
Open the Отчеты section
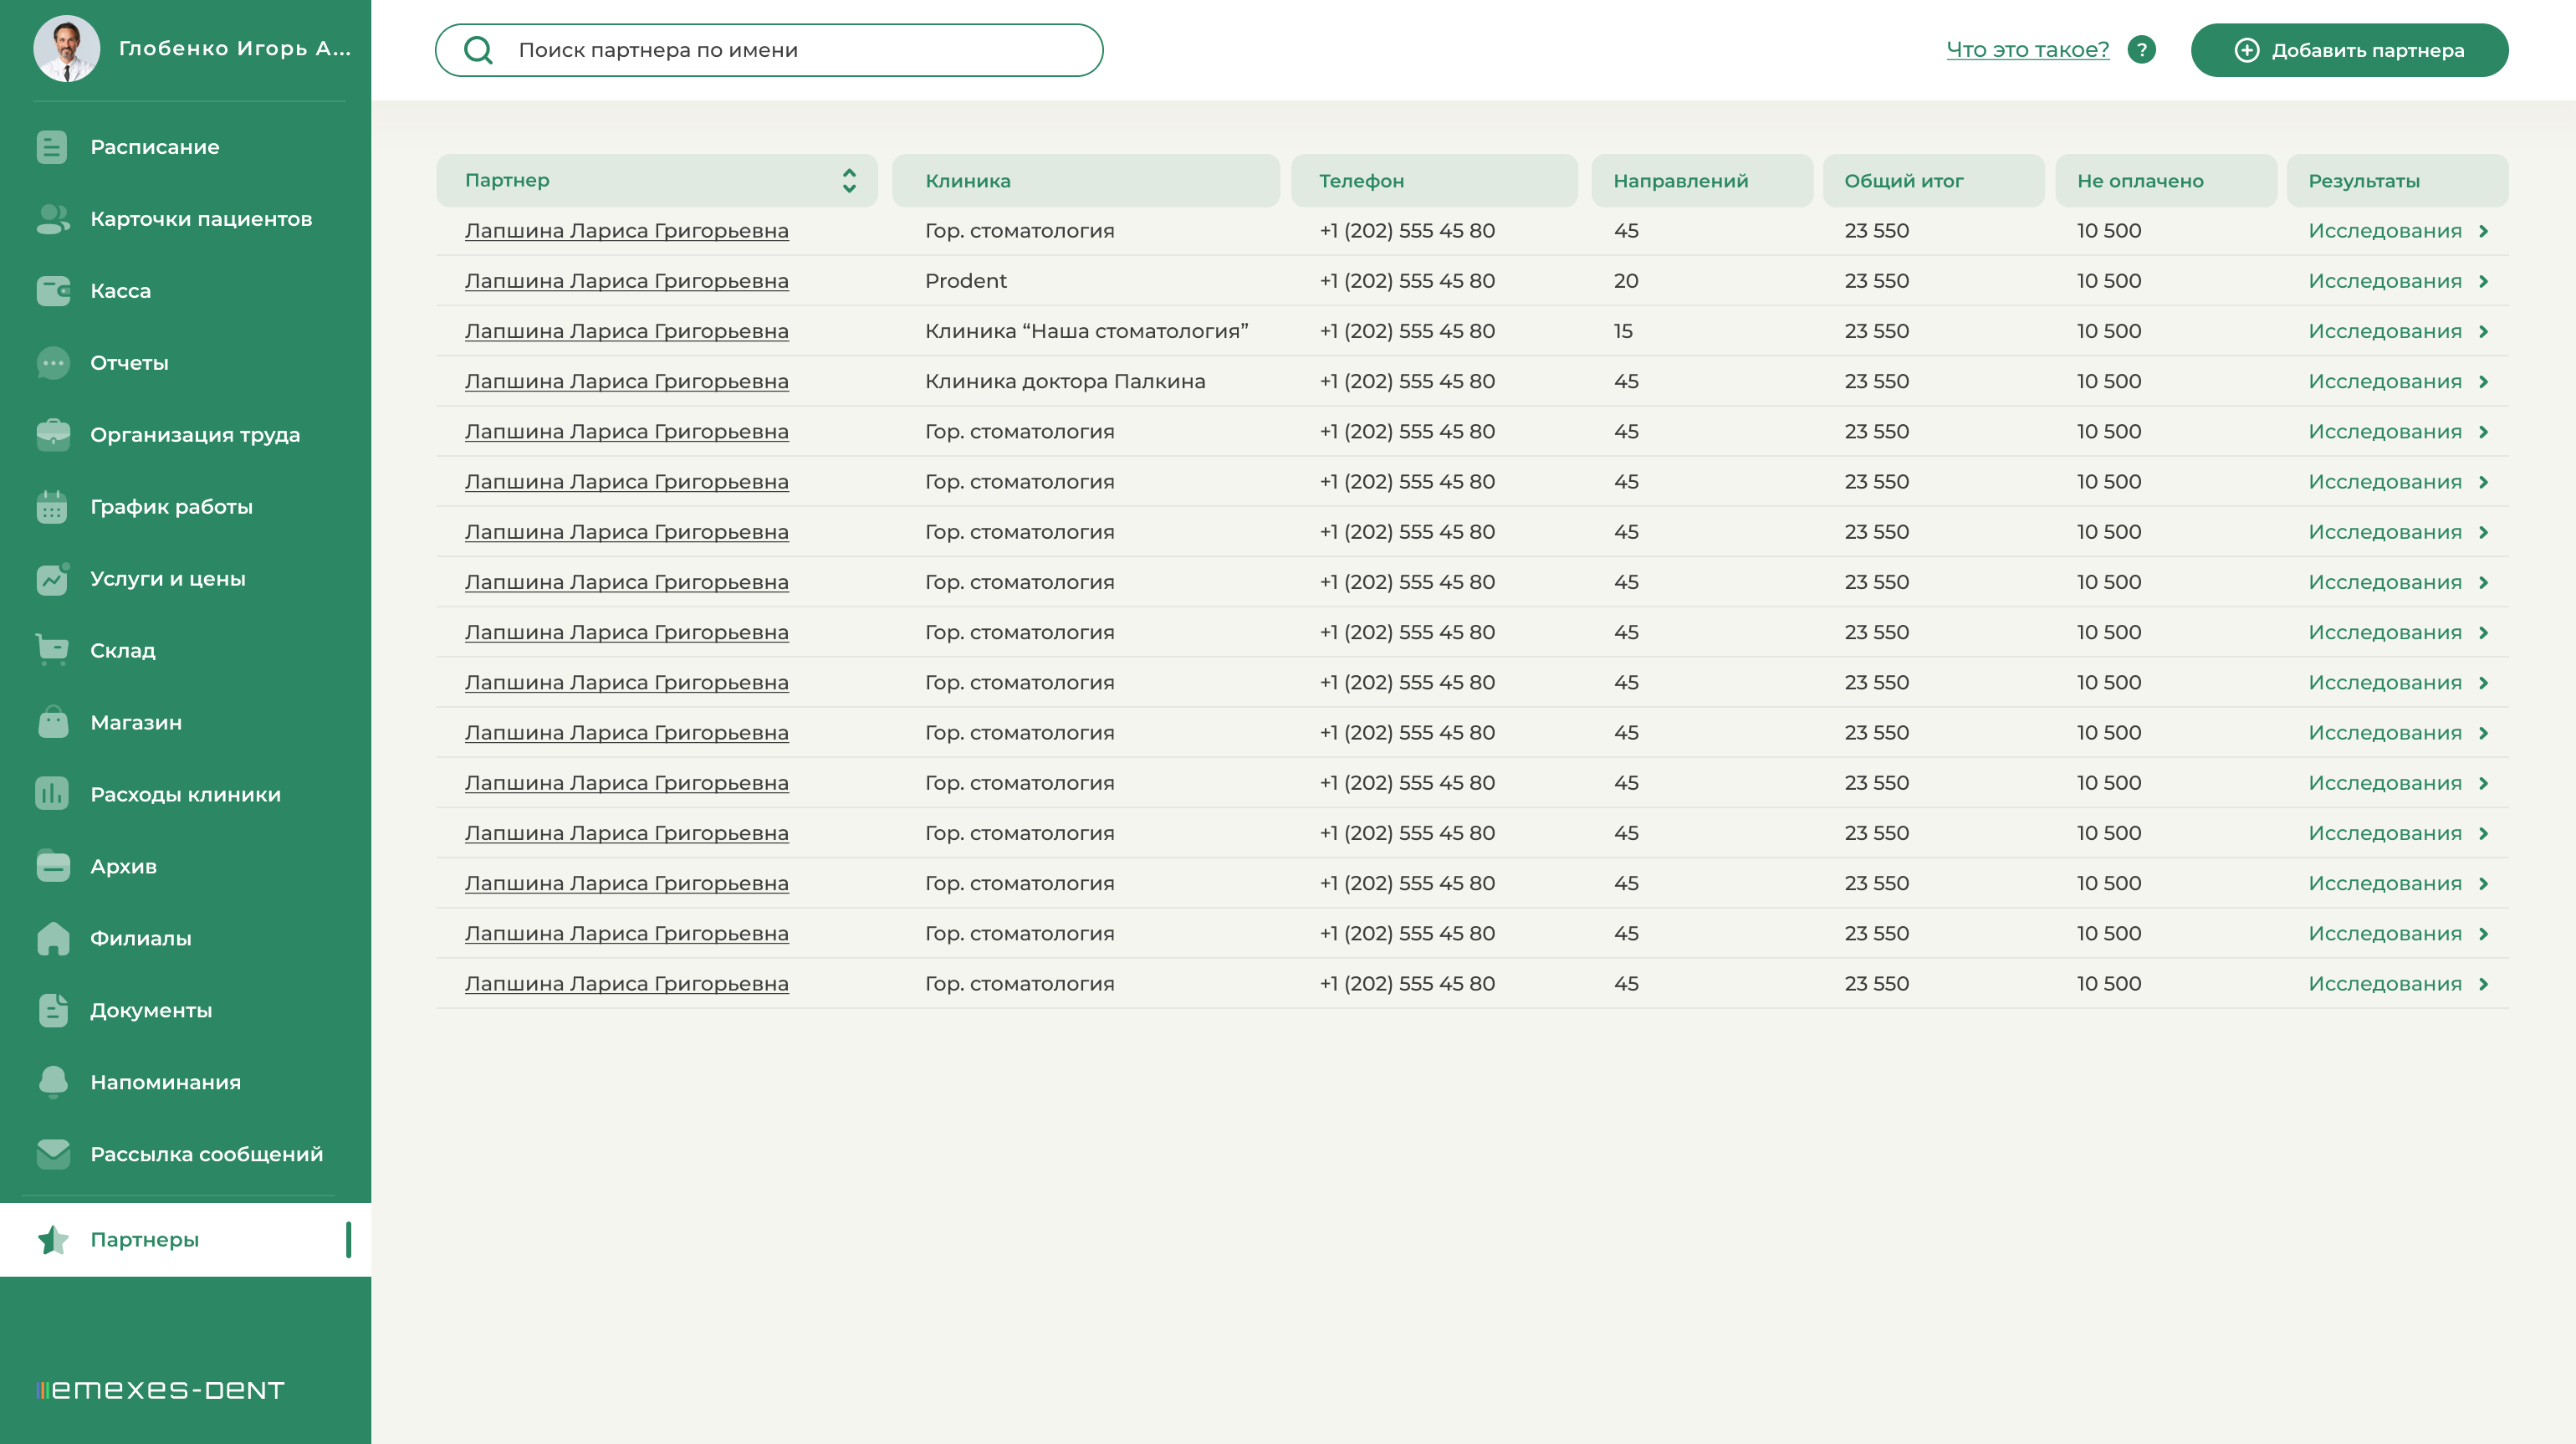pyautogui.click(x=129, y=363)
